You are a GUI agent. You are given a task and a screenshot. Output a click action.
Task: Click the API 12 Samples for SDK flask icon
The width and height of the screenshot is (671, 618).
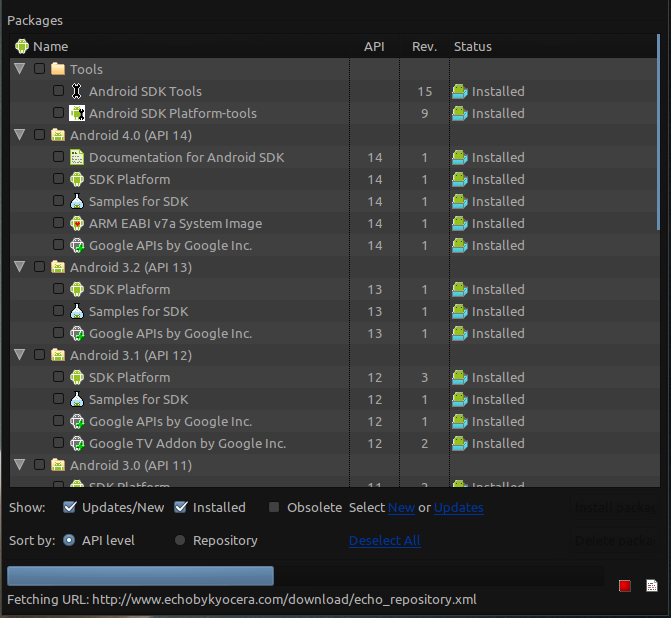click(77, 399)
